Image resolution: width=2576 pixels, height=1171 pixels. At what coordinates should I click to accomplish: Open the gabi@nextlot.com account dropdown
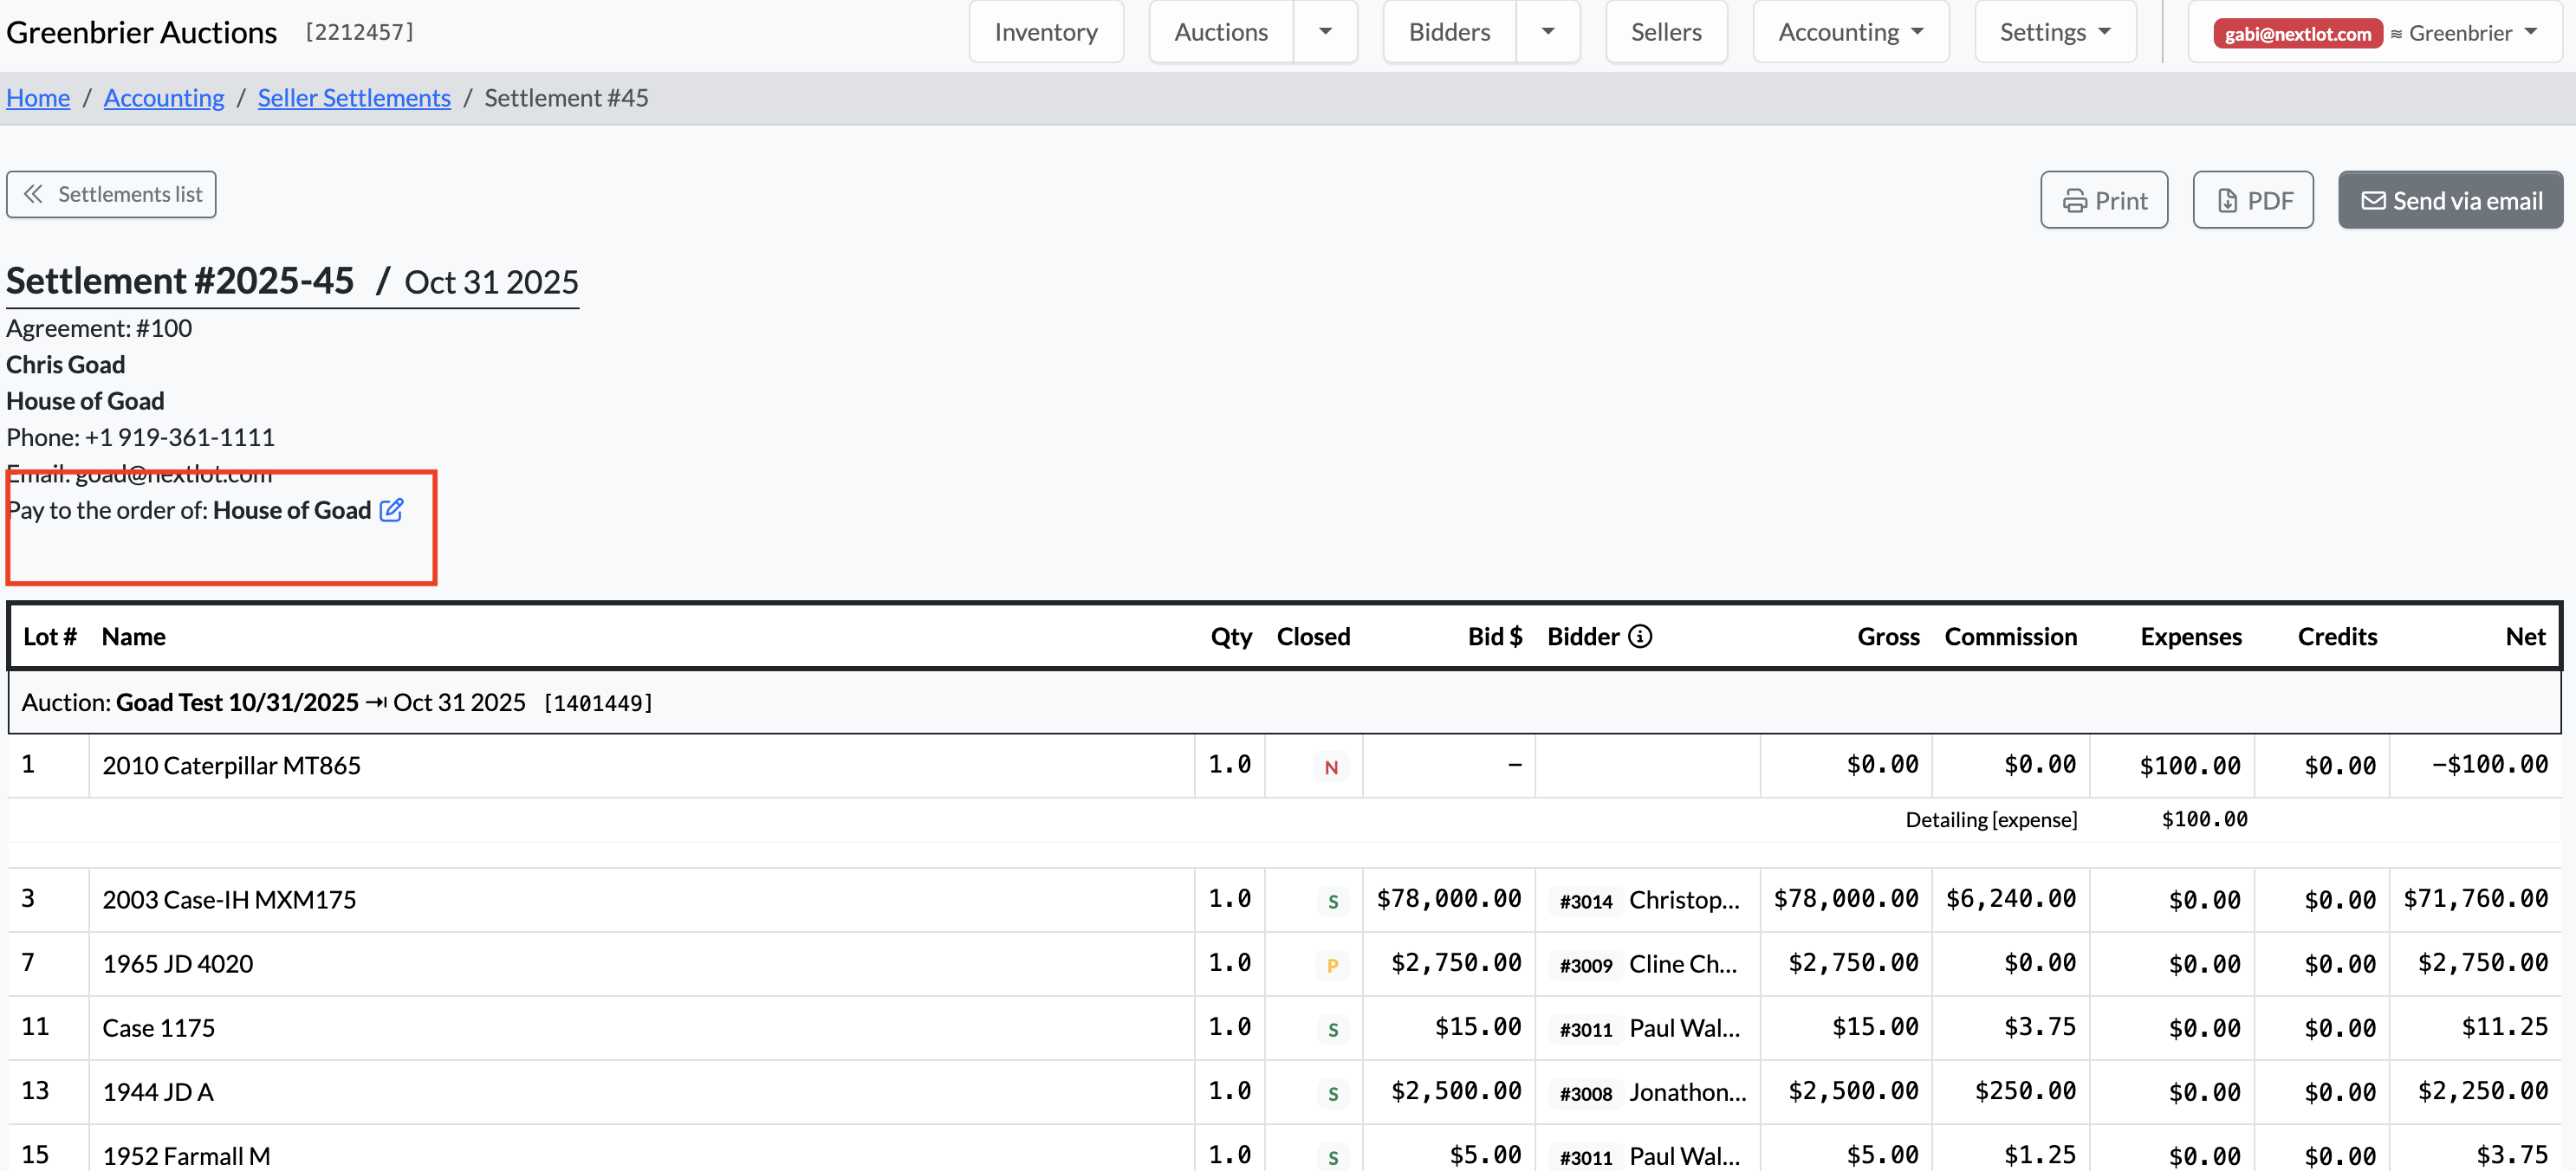pos(2374,33)
